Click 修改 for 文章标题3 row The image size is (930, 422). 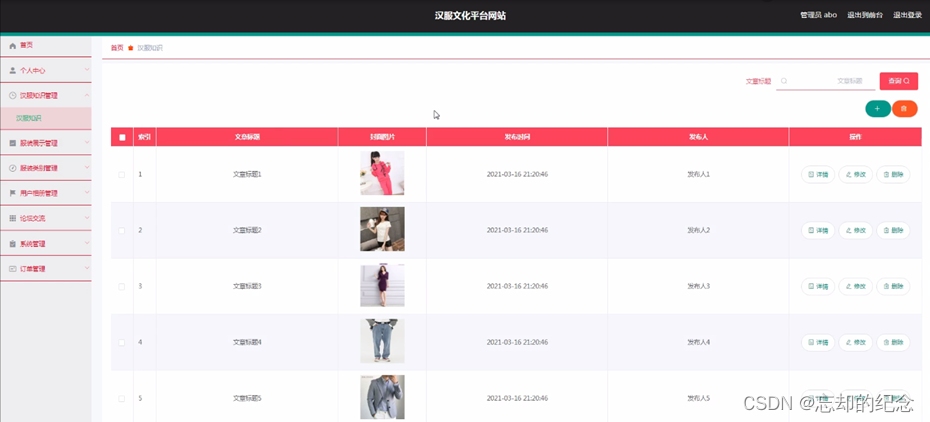855,286
